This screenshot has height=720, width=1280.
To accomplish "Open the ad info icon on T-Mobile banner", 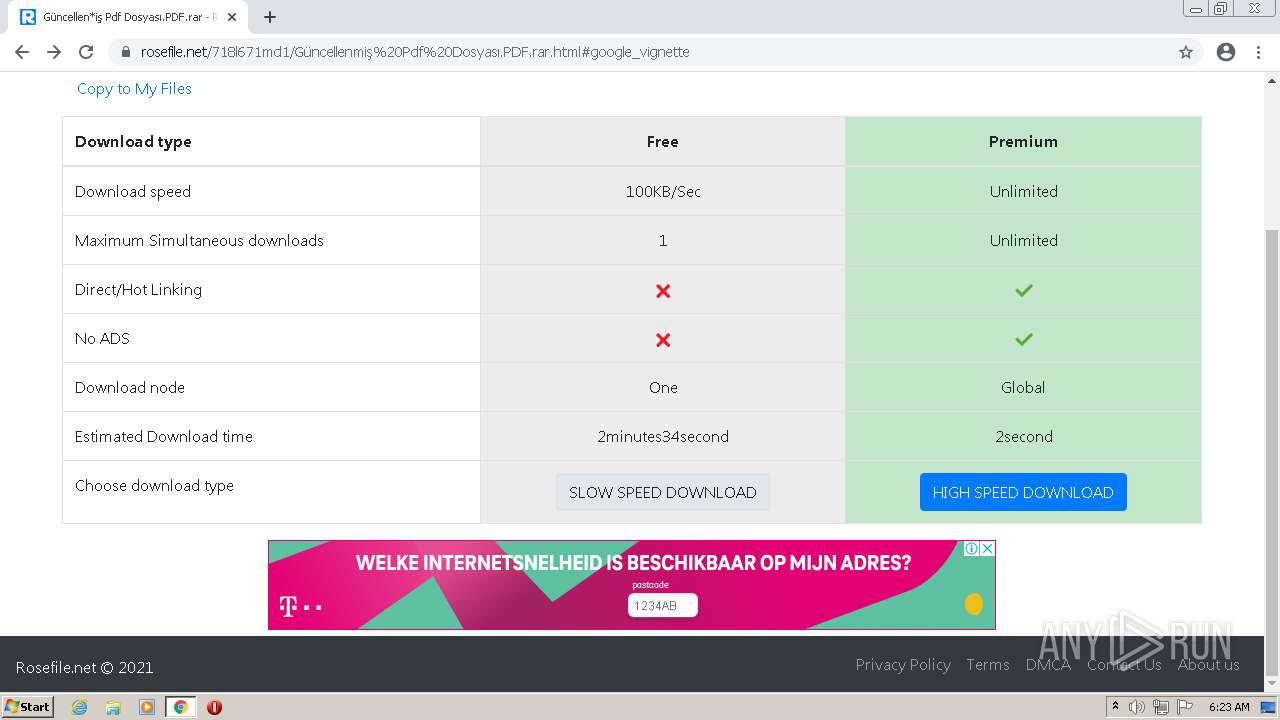I will [x=971, y=548].
